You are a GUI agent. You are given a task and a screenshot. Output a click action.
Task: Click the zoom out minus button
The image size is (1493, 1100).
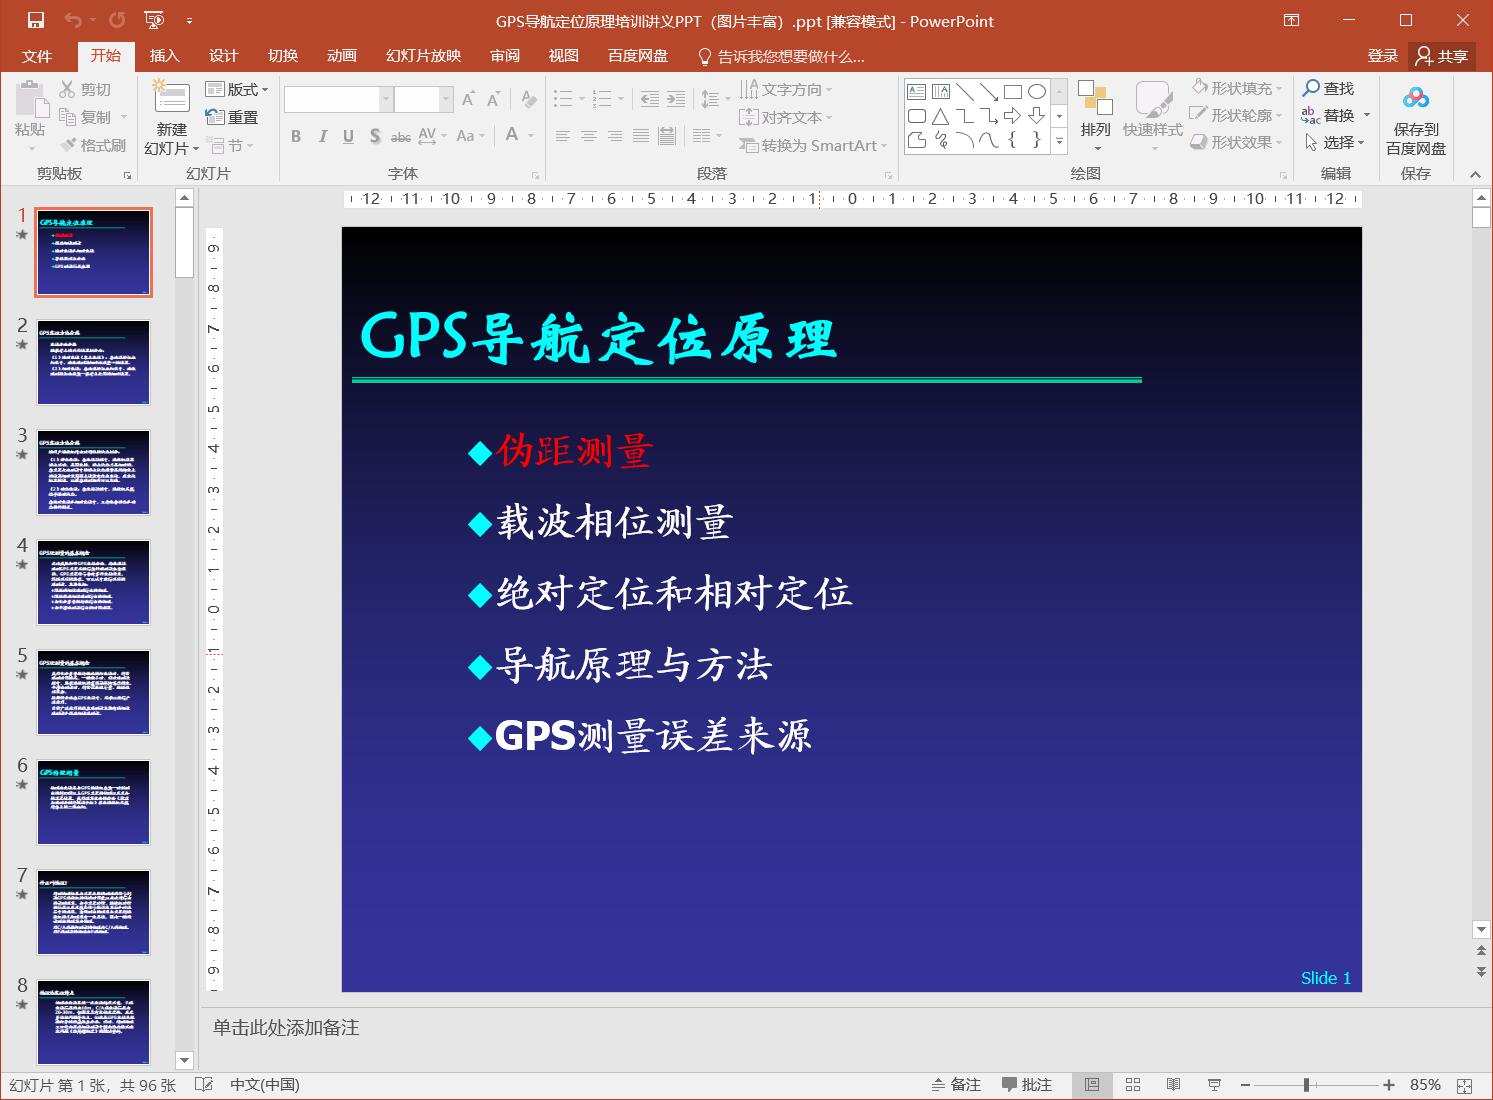(x=1246, y=1085)
